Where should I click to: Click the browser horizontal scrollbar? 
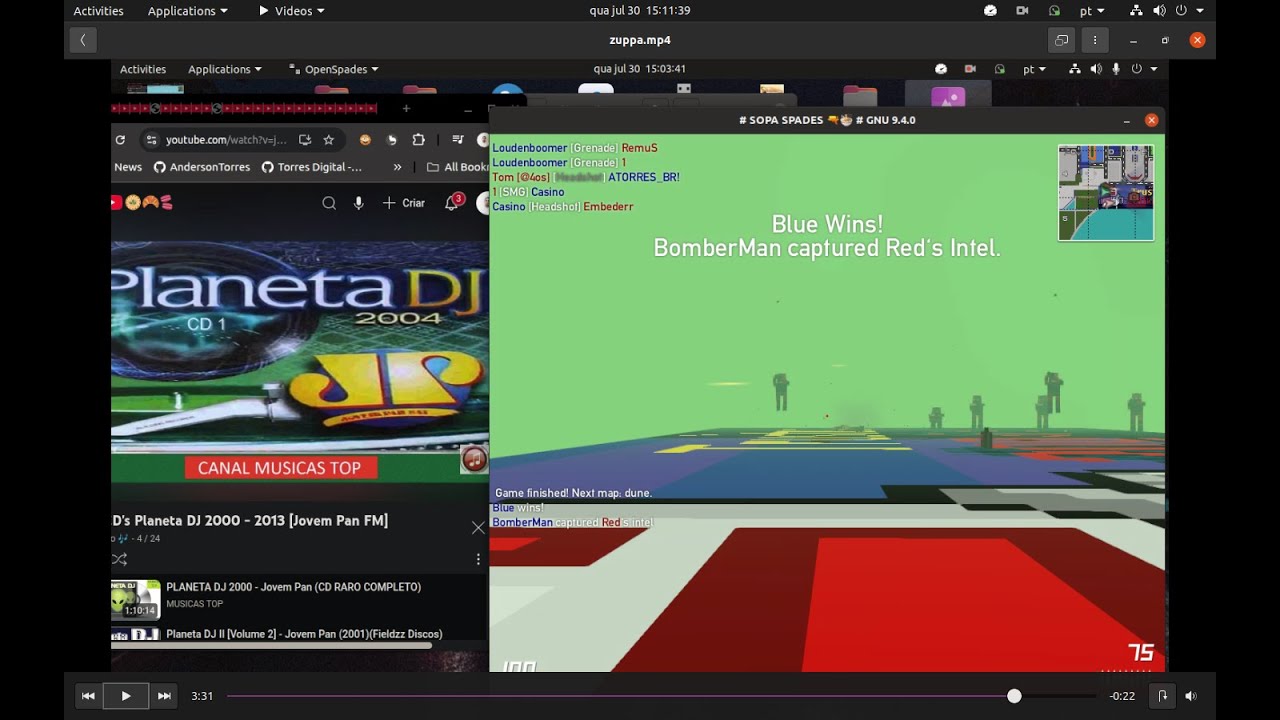(272, 646)
